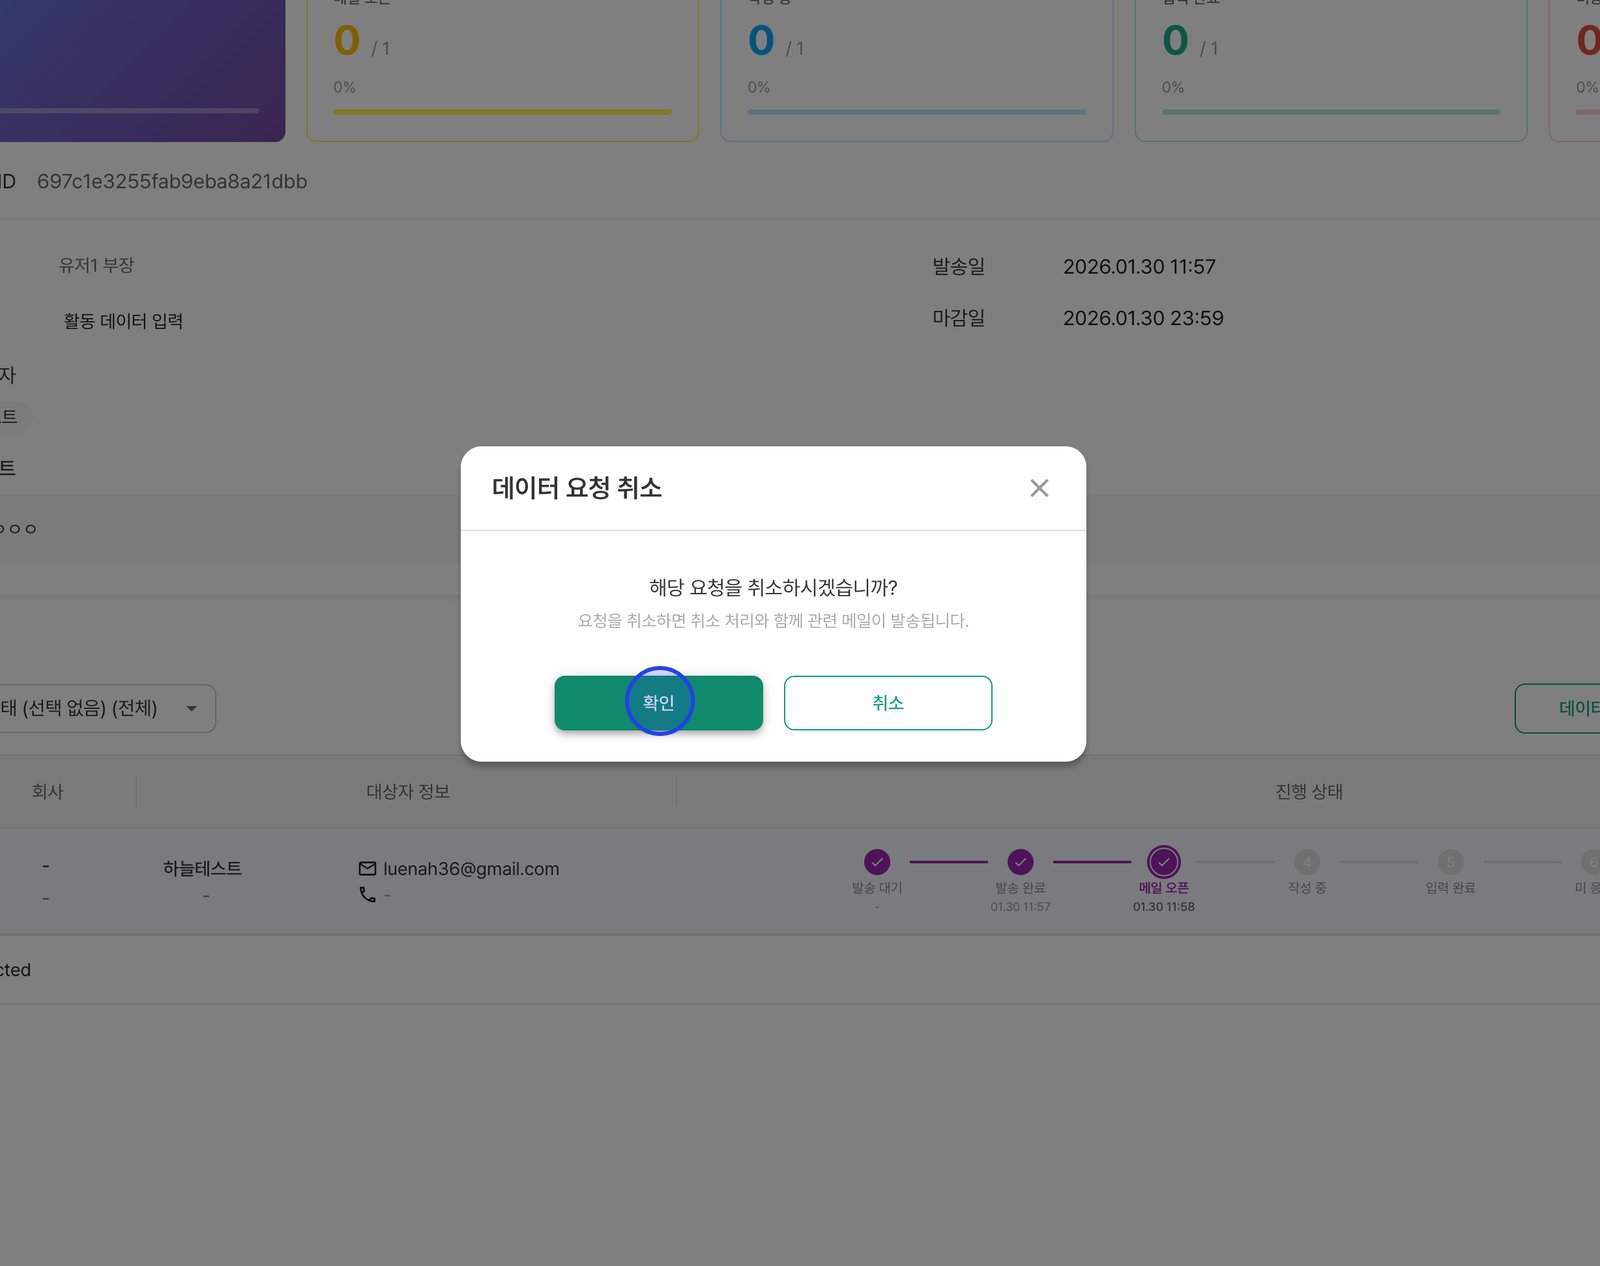Image resolution: width=1600 pixels, height=1266 pixels.
Task: Click the green-outlined 데이터 button on the right
Action: (1558, 708)
